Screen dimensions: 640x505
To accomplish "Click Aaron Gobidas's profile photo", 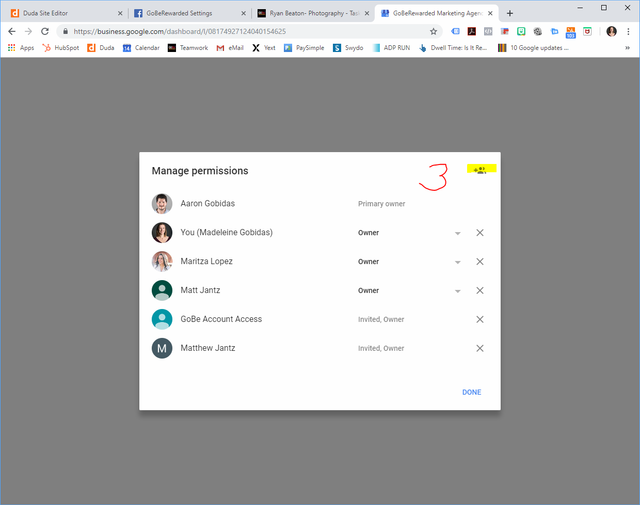I will [162, 204].
